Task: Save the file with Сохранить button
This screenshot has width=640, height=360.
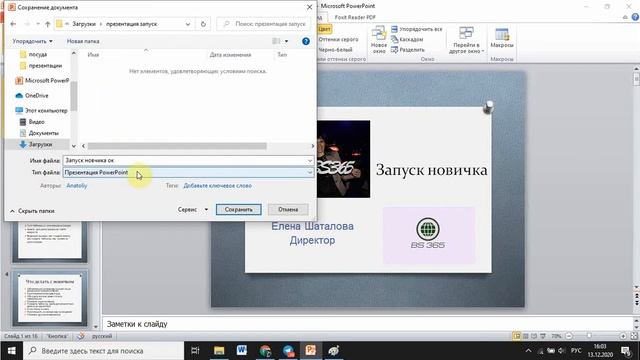Action: coord(238,209)
